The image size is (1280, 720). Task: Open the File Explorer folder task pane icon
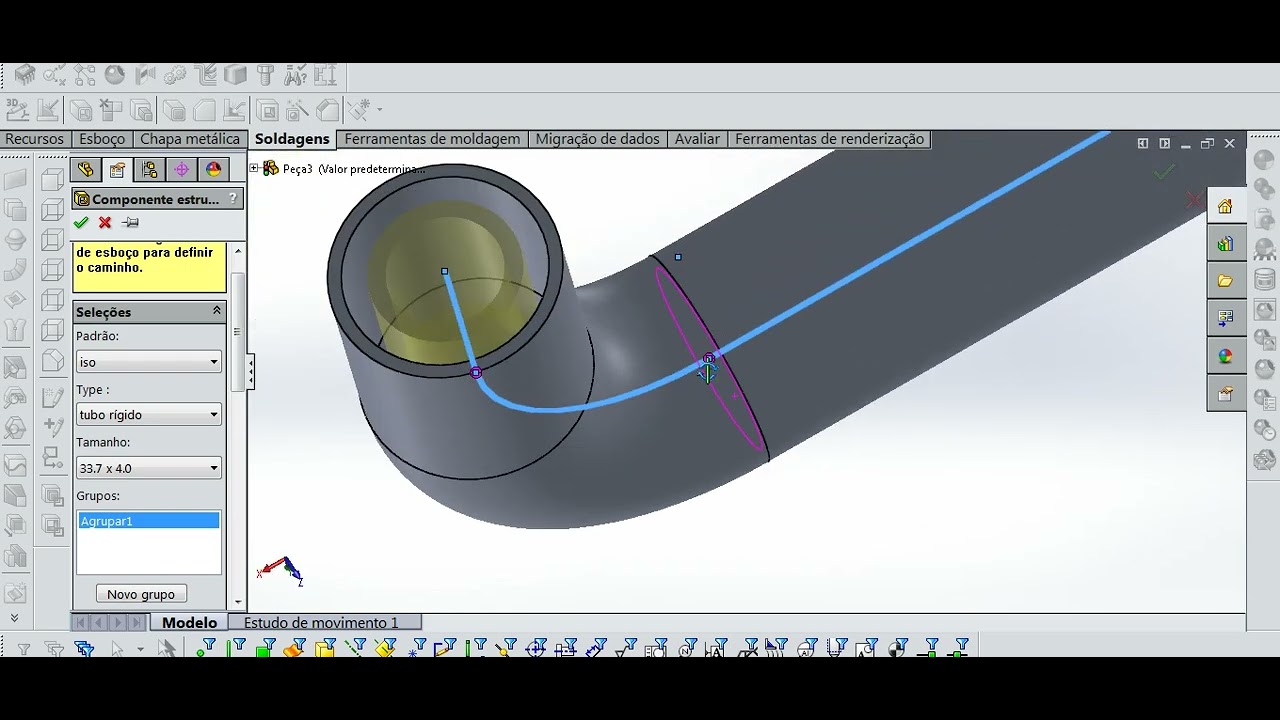1225,281
